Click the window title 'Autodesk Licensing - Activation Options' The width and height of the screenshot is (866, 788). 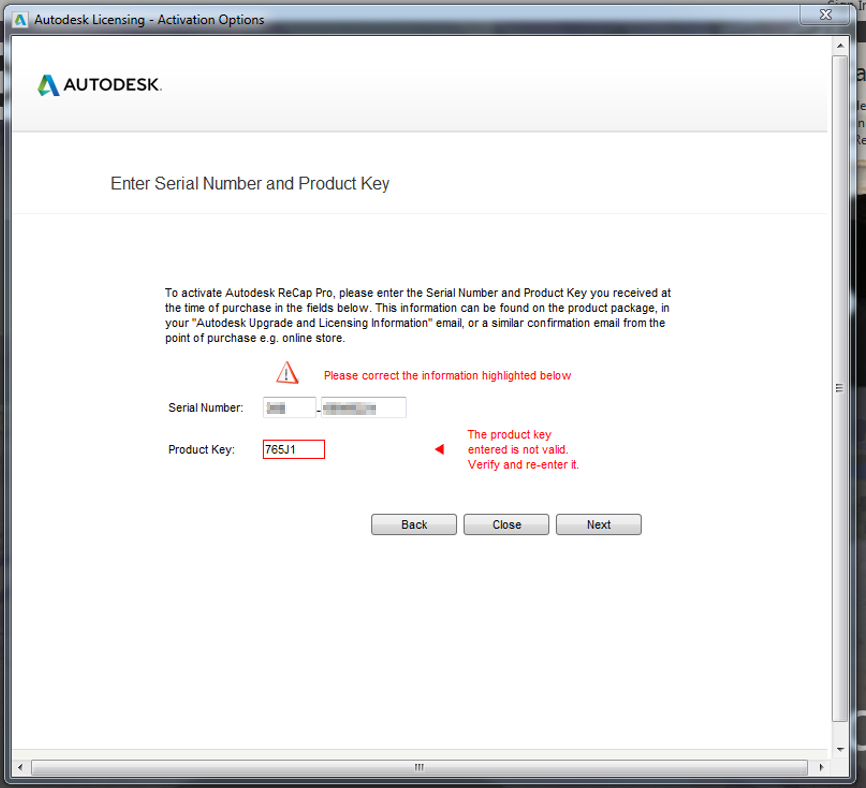(x=149, y=20)
